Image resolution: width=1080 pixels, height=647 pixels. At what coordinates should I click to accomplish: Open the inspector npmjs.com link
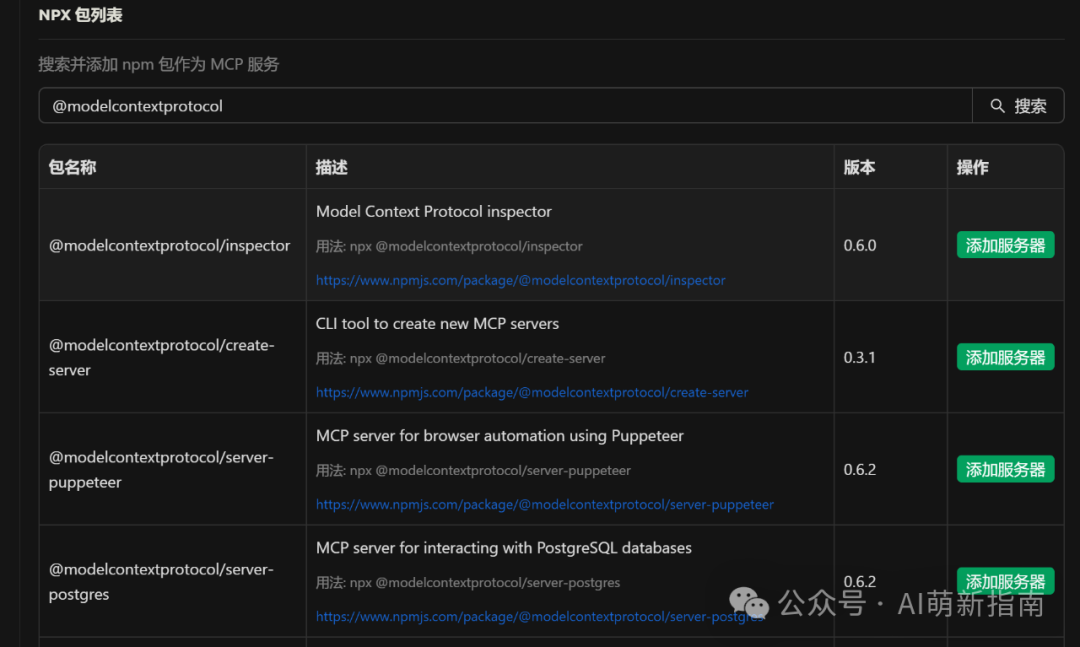click(x=520, y=281)
